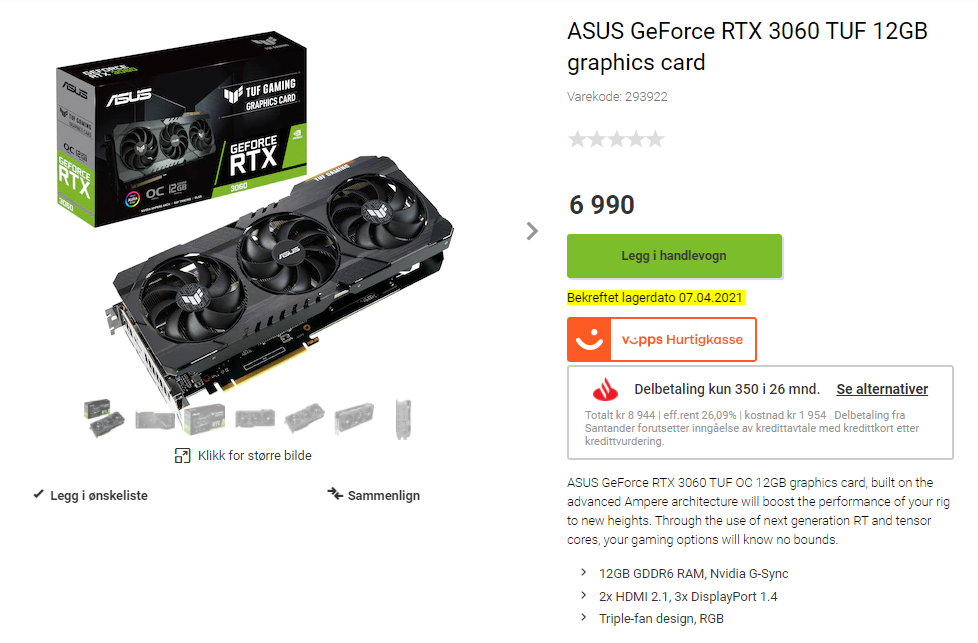This screenshot has height=643, width=978.
Task: Rate product using the star rating
Action: pos(616,138)
